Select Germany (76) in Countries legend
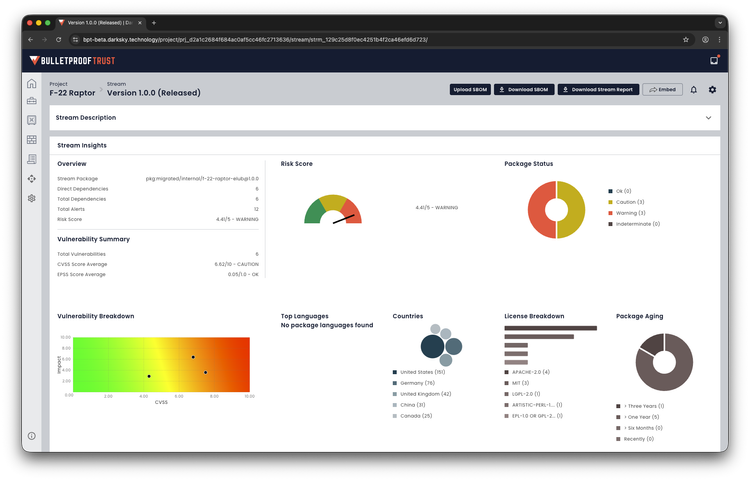The image size is (750, 481). [x=414, y=383]
